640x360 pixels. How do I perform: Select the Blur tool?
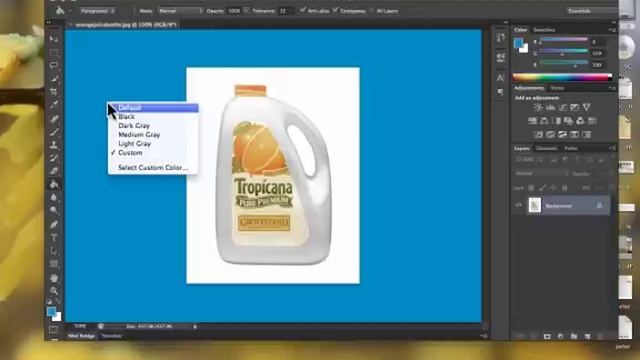53,198
